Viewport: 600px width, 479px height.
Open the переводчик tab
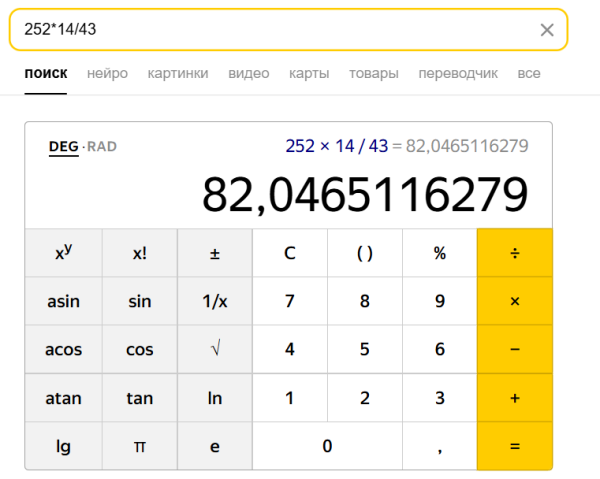tap(458, 73)
